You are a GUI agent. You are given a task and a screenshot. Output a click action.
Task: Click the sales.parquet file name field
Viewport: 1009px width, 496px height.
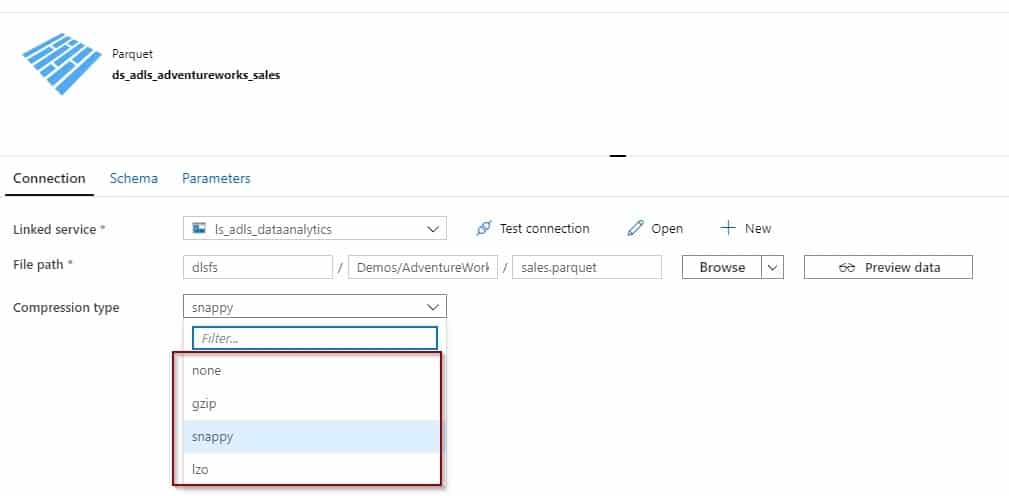tap(587, 268)
